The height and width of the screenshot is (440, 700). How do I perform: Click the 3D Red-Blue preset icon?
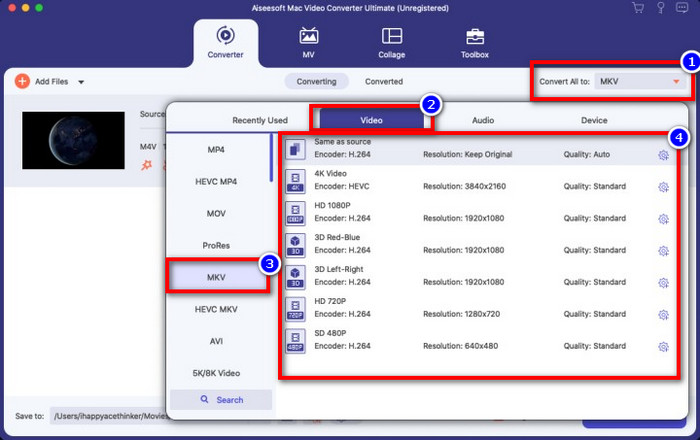[x=295, y=245]
